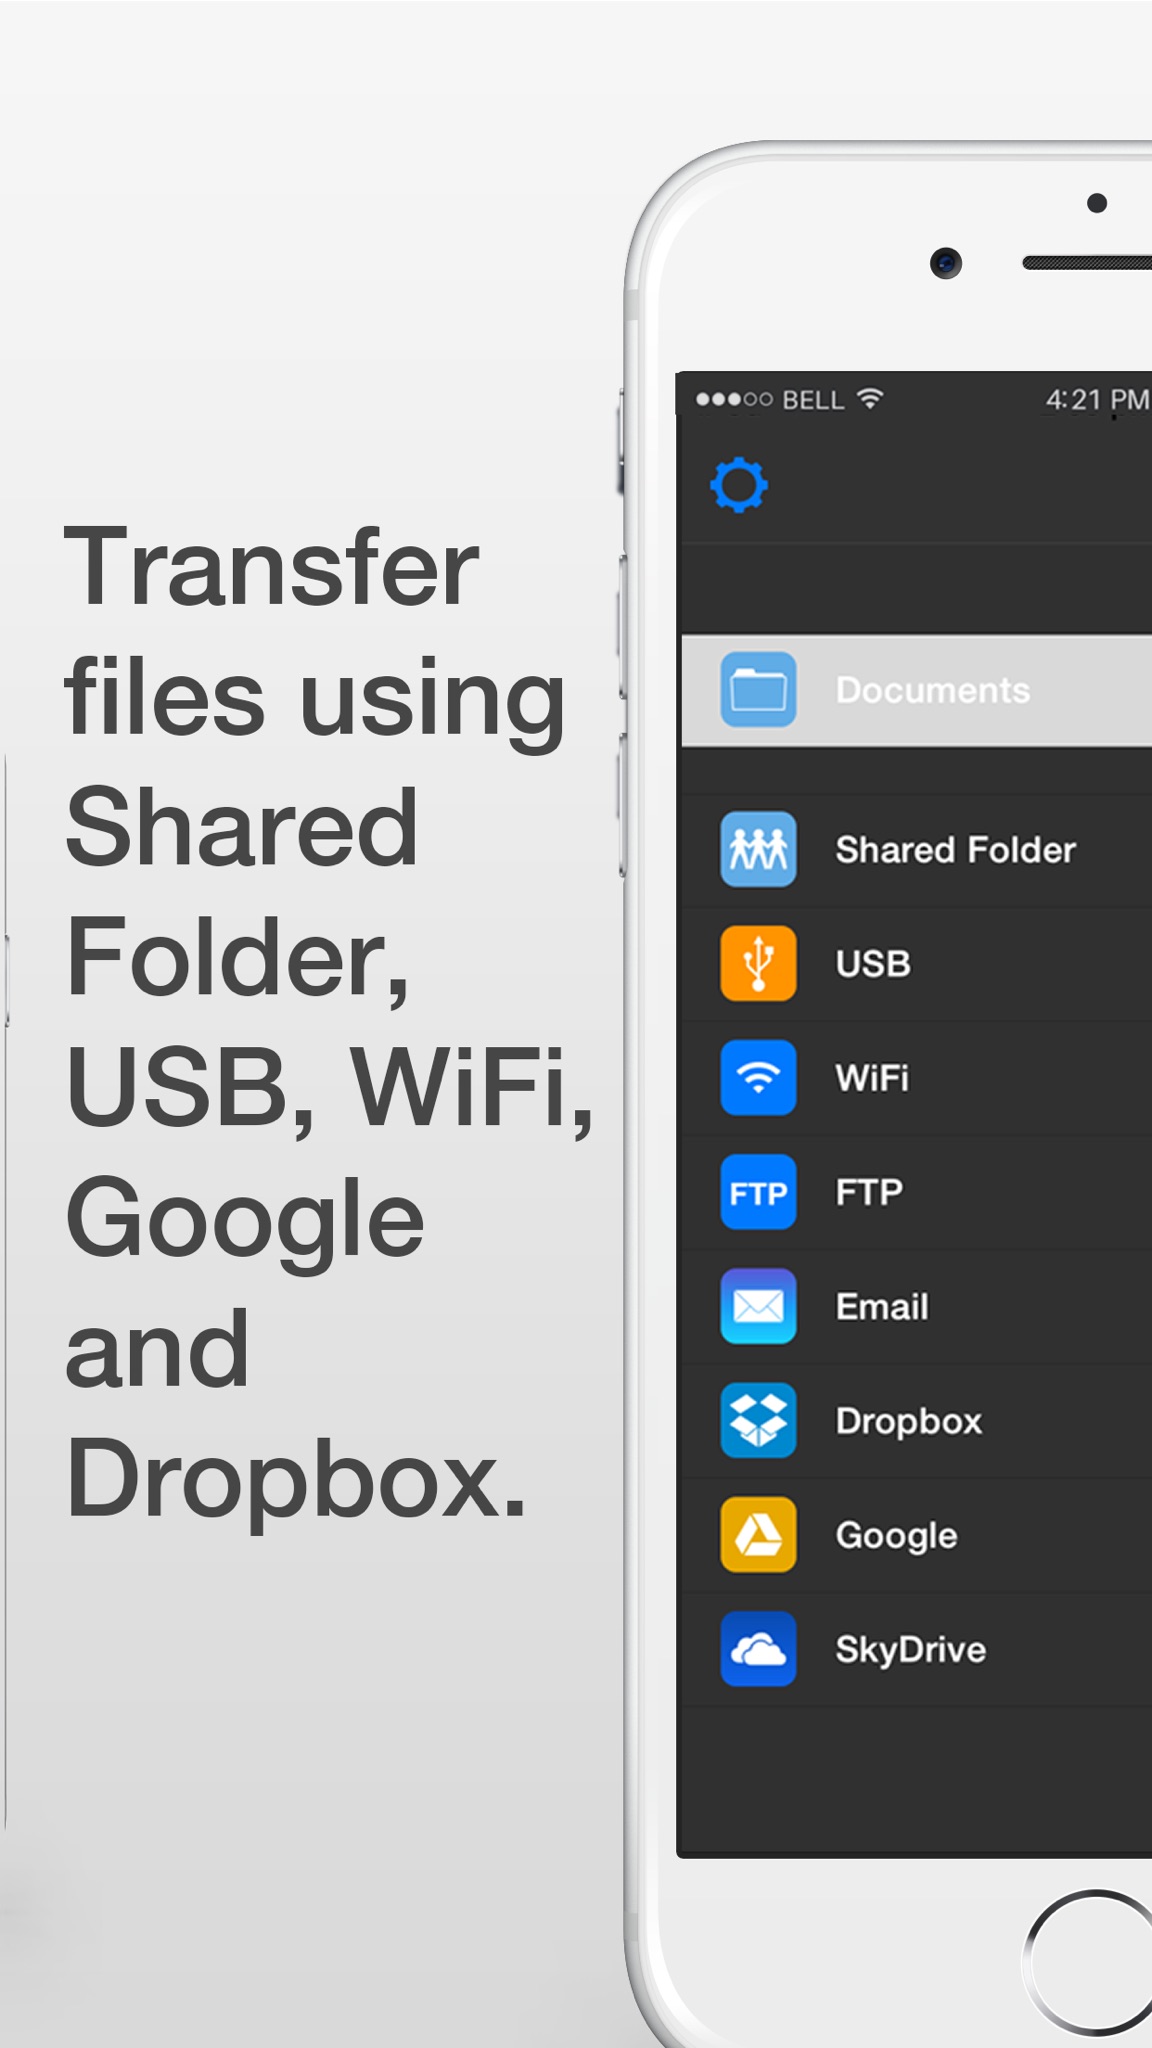Choose the Email text label
The image size is (1152, 2048).
click(x=882, y=1306)
